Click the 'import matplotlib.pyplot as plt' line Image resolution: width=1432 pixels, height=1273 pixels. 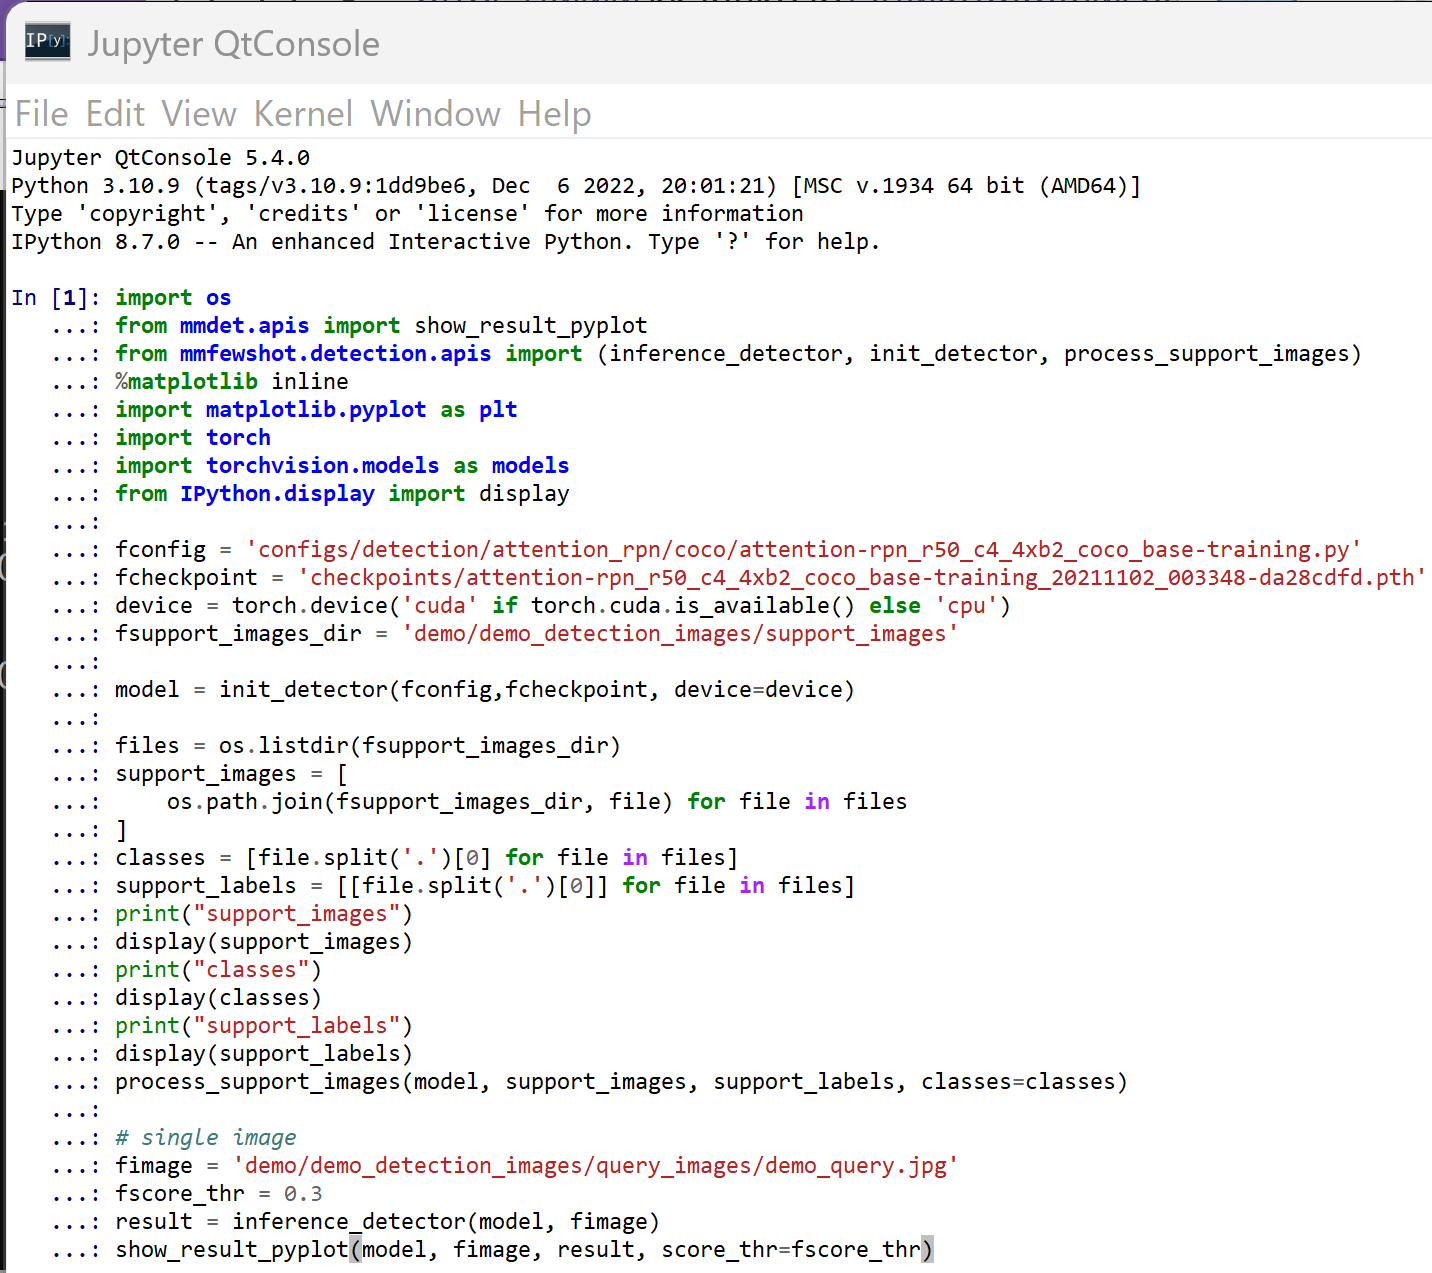tap(316, 410)
